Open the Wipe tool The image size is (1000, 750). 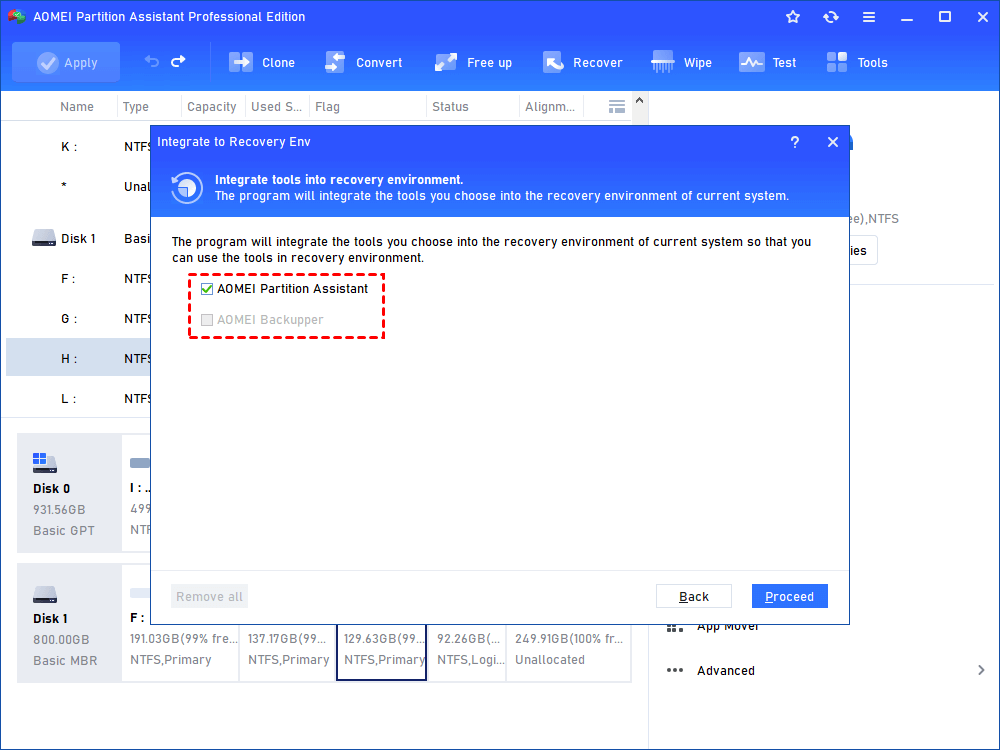681,62
